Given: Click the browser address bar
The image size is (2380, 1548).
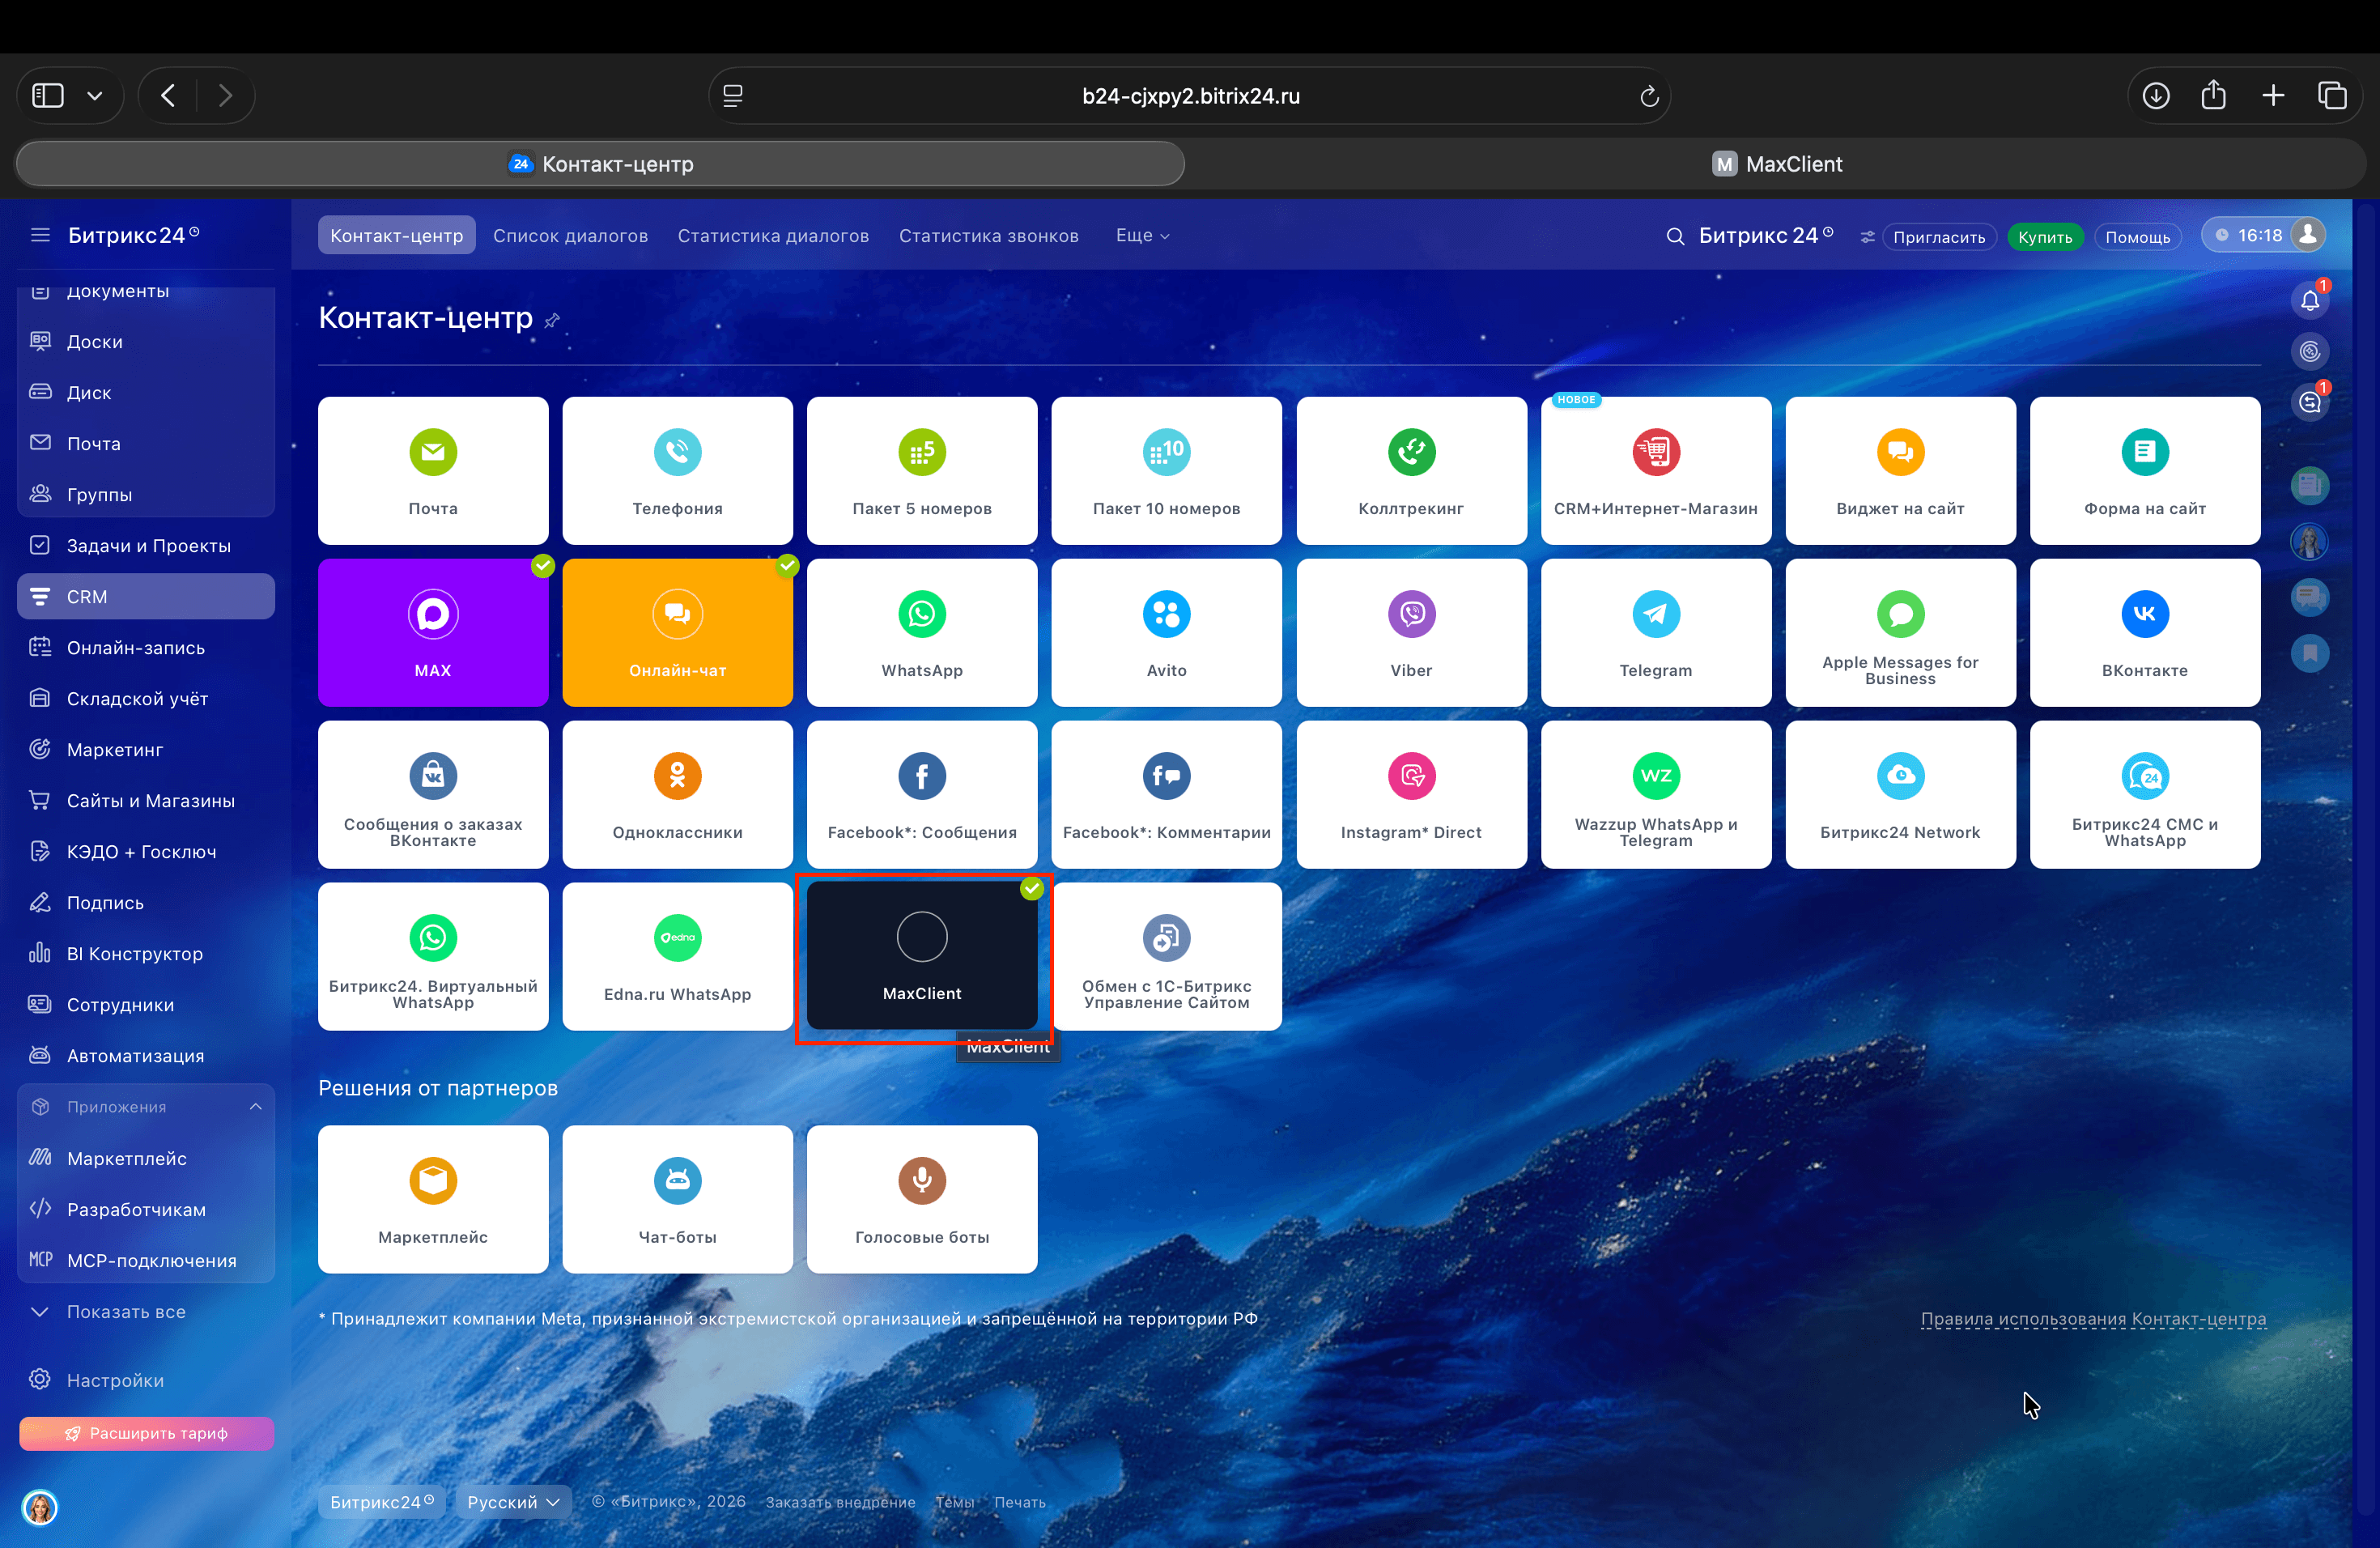Looking at the screenshot, I should pyautogui.click(x=1190, y=96).
